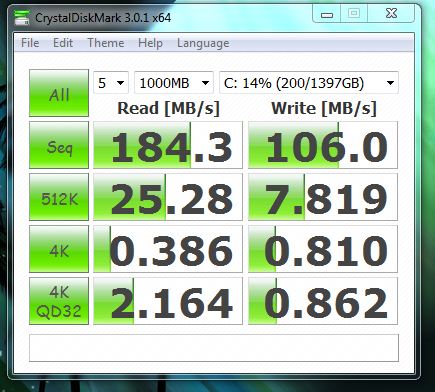Open the Language menu
The height and width of the screenshot is (392, 435).
203,43
